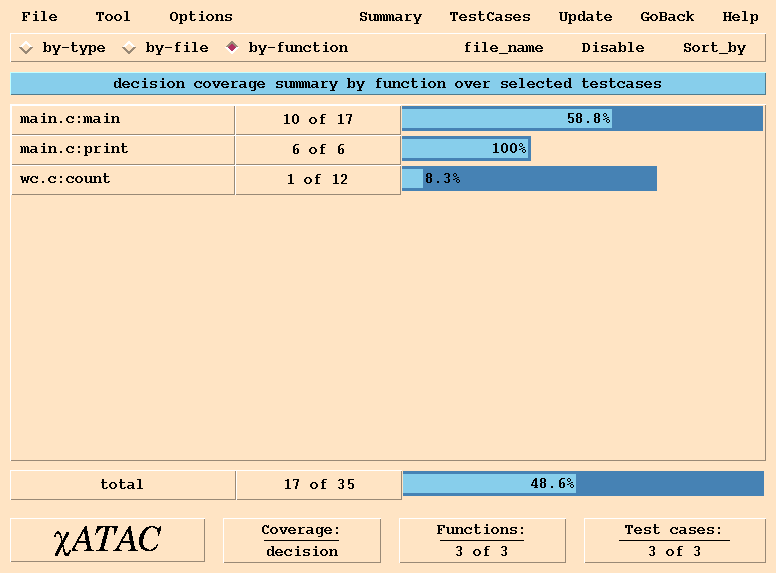Click the GoBack button
The width and height of the screenshot is (776, 573).
pos(667,17)
